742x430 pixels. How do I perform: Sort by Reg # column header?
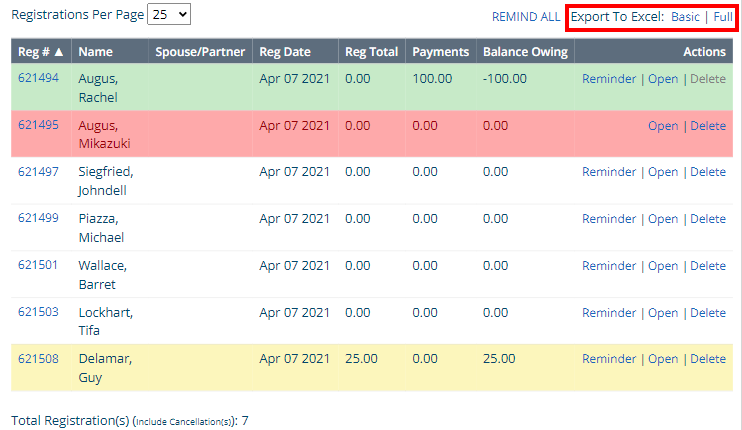41,52
